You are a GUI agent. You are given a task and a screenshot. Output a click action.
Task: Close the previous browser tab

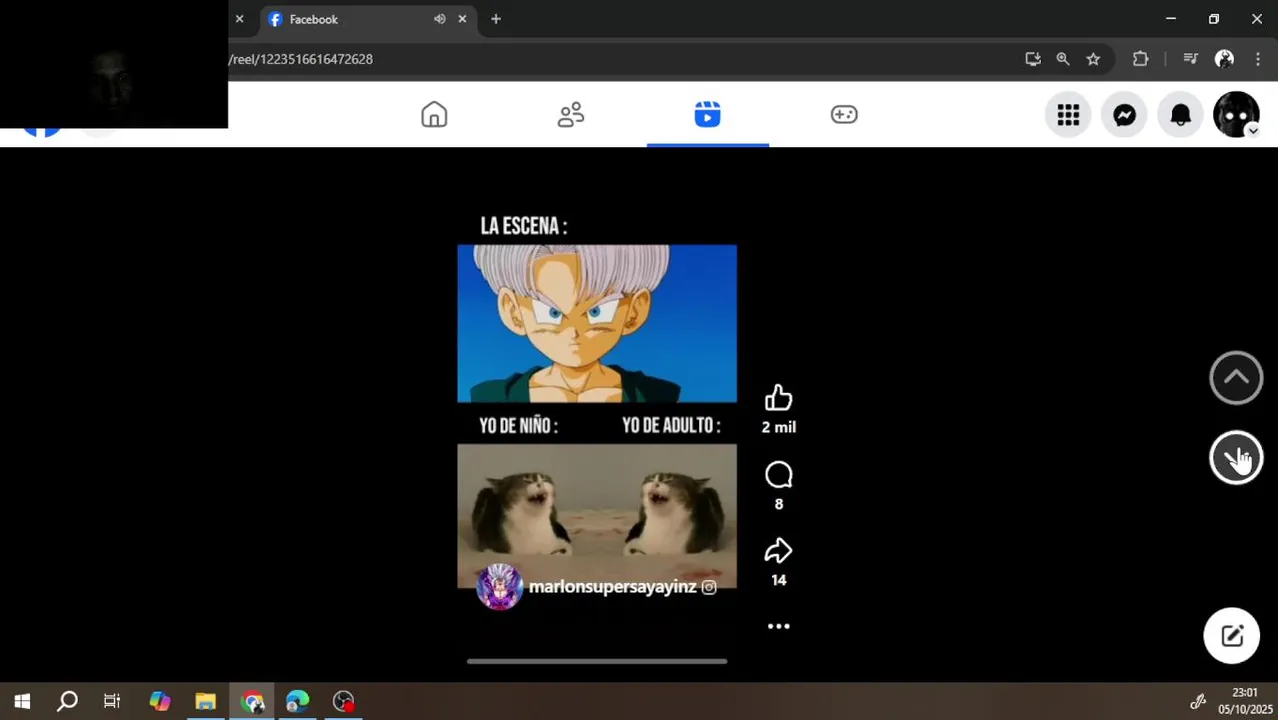tap(239, 19)
